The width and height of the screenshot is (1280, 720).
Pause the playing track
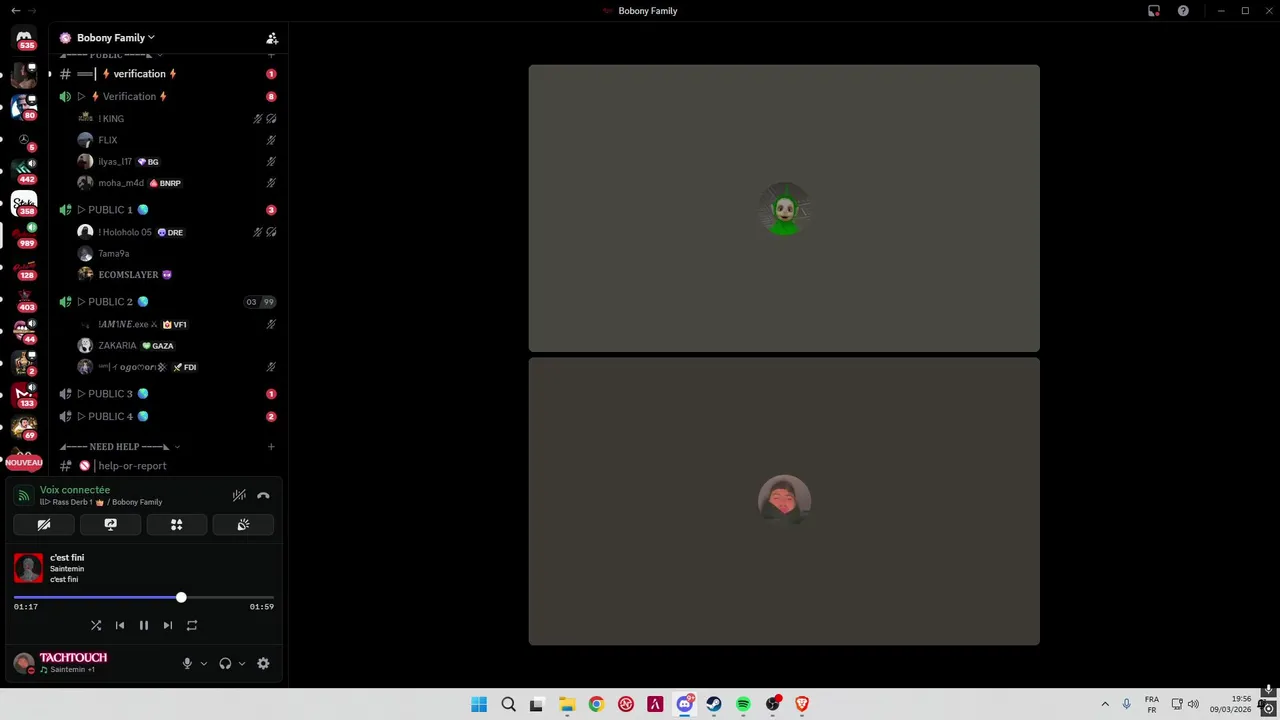(x=144, y=625)
